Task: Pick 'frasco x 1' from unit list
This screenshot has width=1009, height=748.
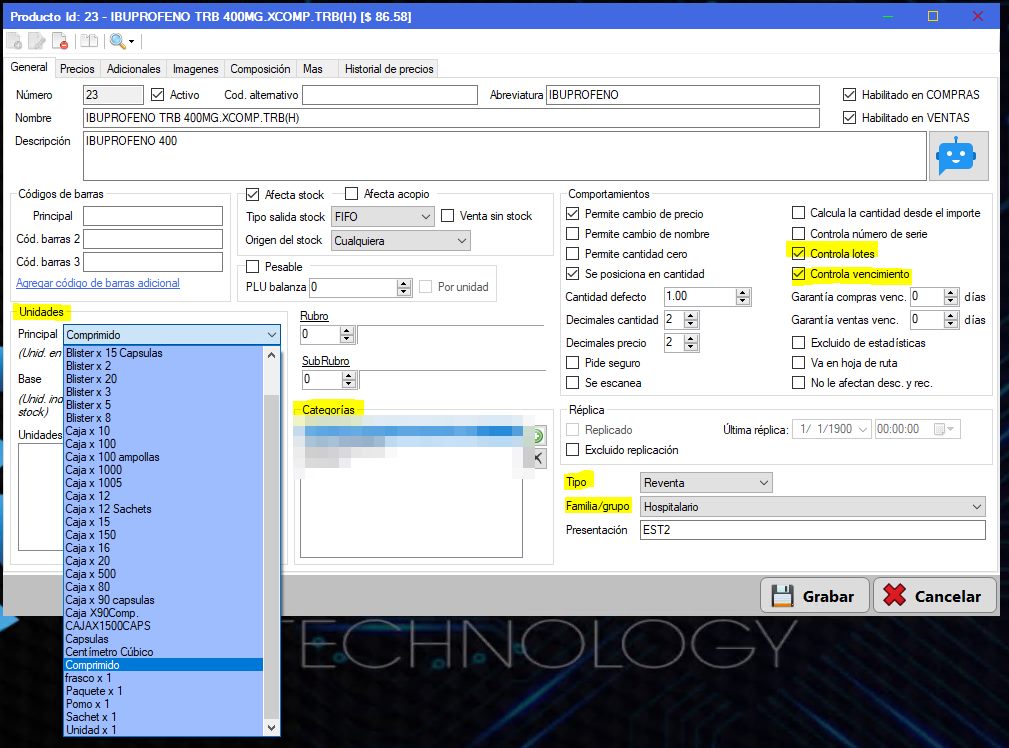Action: (x=163, y=678)
